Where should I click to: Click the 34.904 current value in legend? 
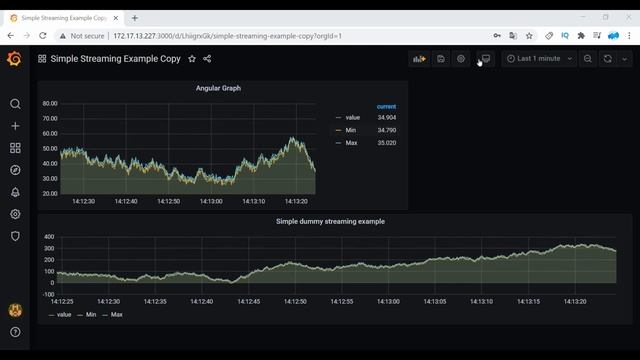point(387,118)
